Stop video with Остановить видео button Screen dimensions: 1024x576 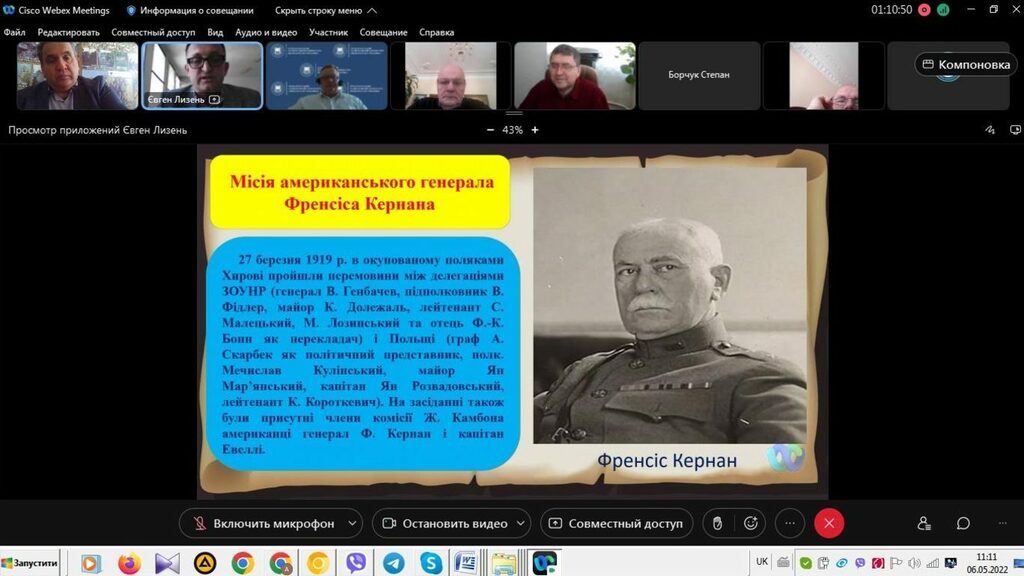coord(445,523)
